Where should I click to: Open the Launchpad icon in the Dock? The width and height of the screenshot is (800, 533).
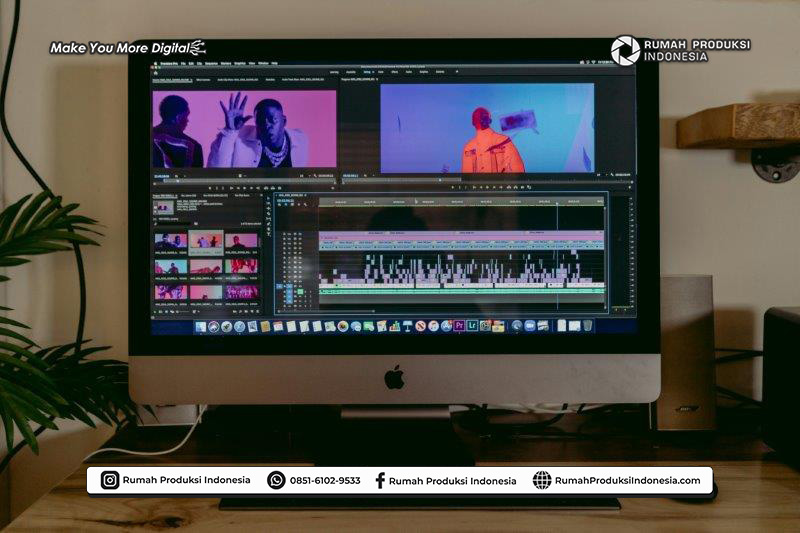(214, 326)
